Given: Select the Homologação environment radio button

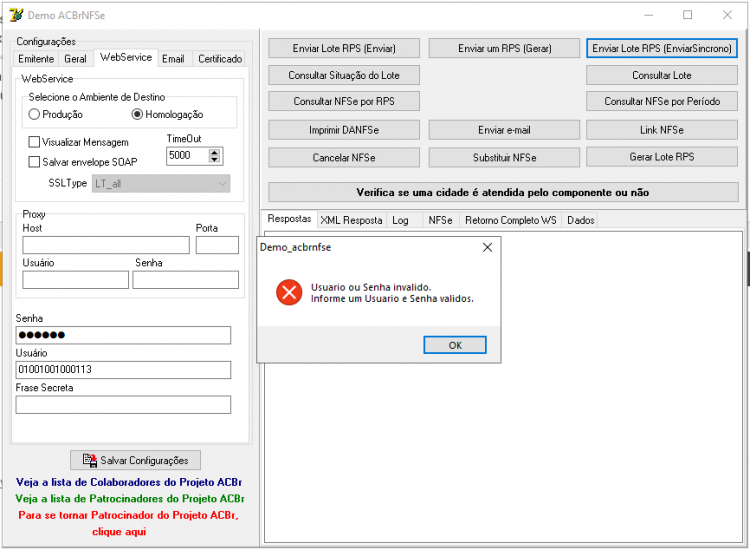Looking at the screenshot, I should (137, 114).
